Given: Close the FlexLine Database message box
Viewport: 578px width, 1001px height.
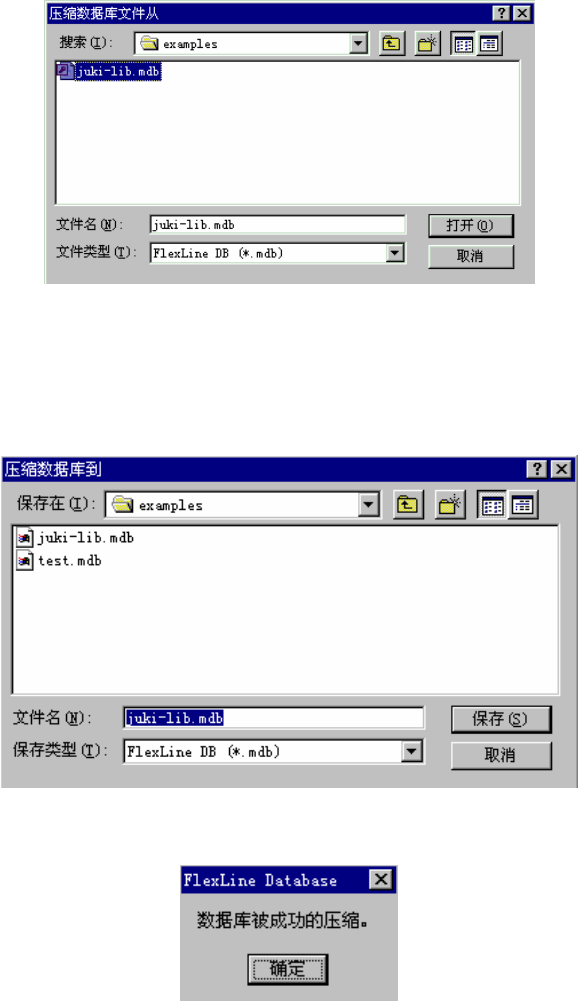Looking at the screenshot, I should (x=381, y=880).
